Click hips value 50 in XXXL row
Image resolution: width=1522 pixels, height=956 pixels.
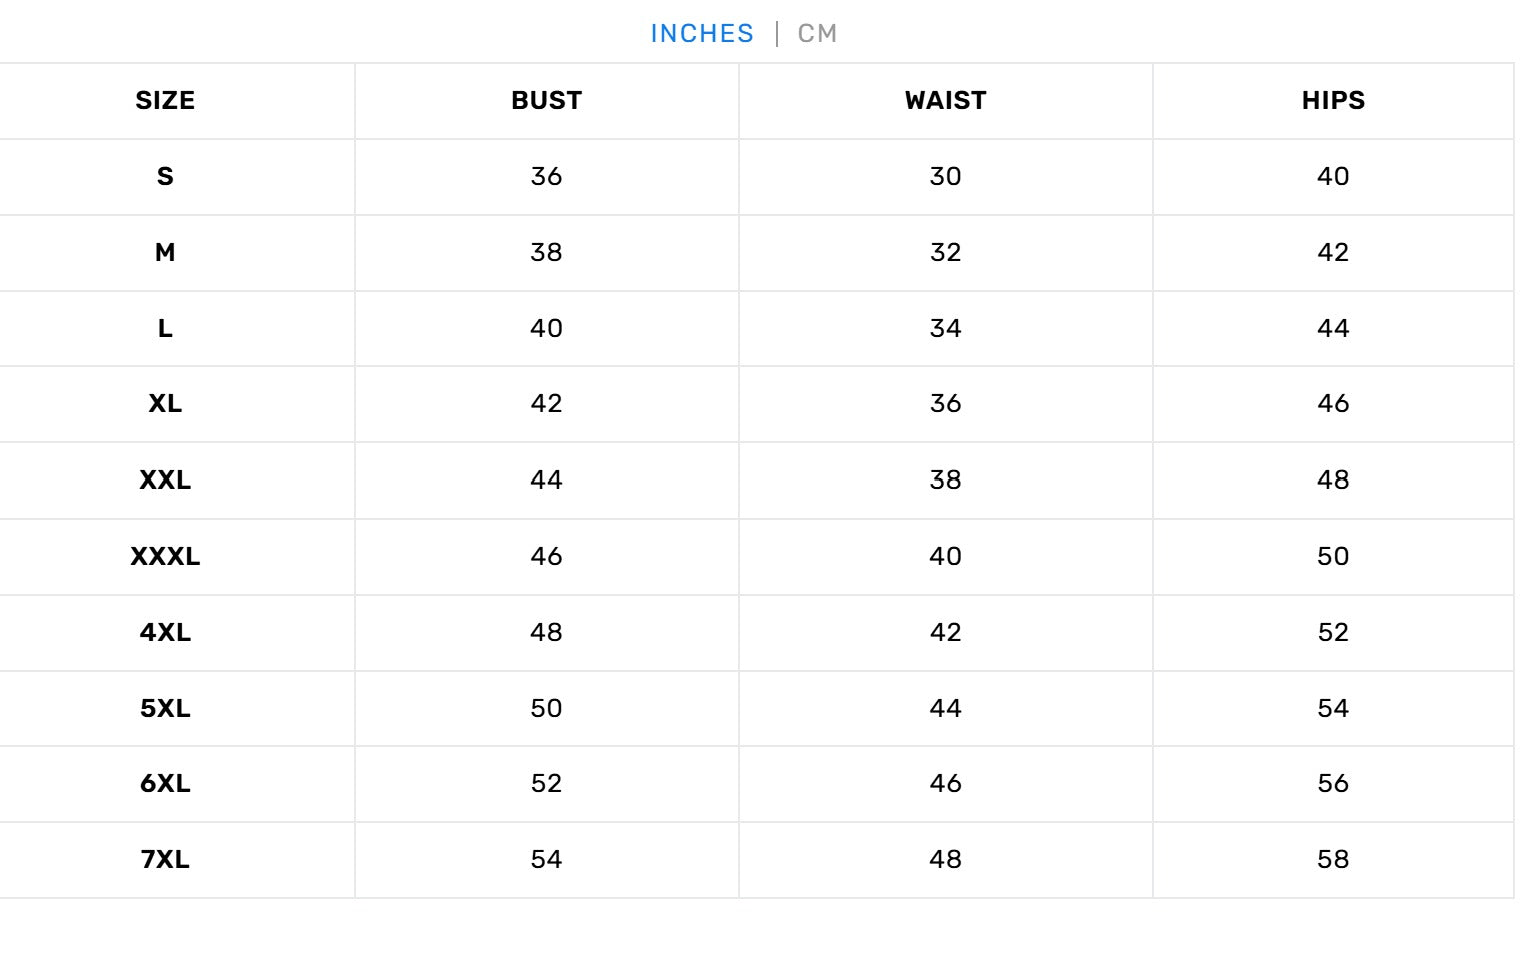[1333, 557]
